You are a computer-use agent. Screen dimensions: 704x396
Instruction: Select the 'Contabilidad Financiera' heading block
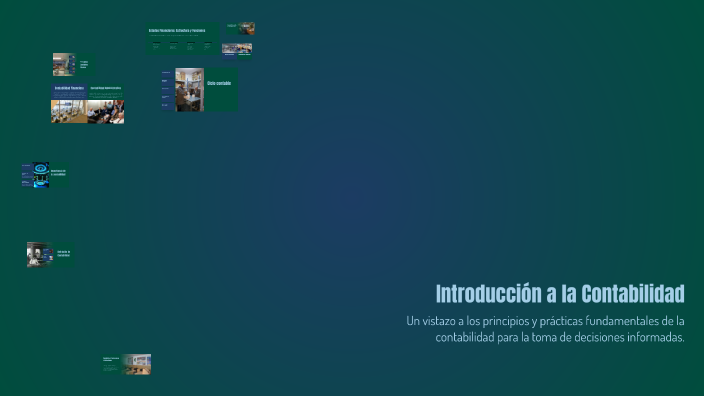[x=69, y=92]
